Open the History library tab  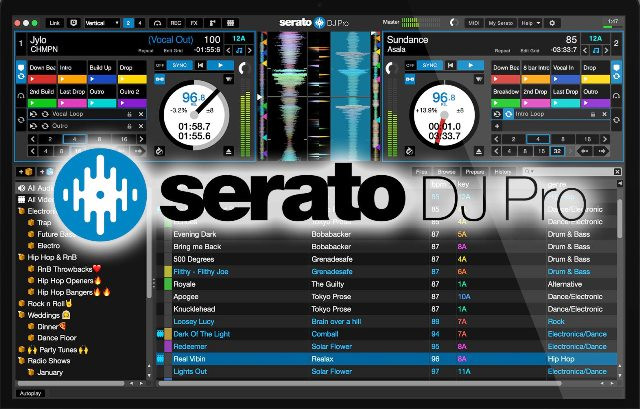click(x=502, y=172)
